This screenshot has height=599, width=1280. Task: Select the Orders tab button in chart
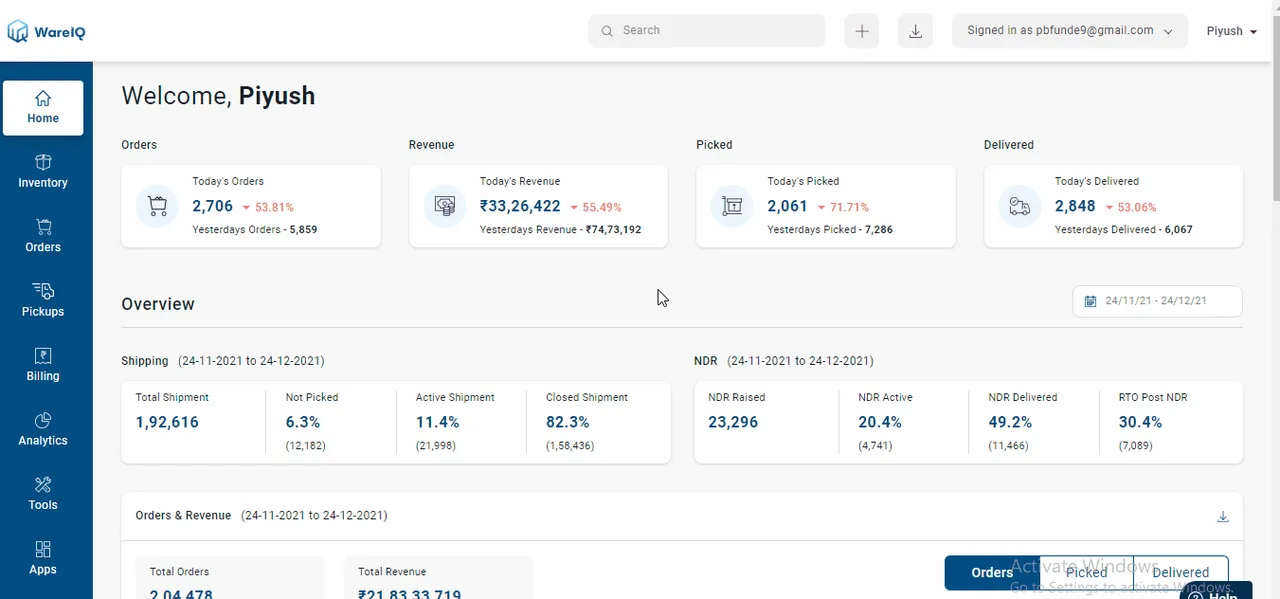point(992,573)
